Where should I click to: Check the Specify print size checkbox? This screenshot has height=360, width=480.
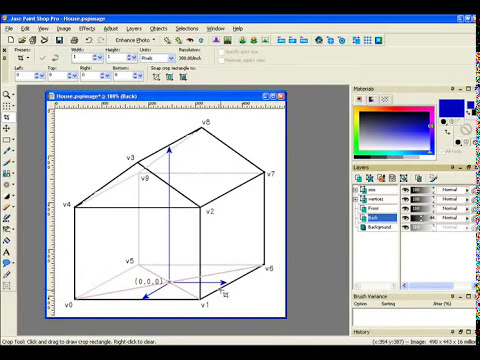[221, 52]
